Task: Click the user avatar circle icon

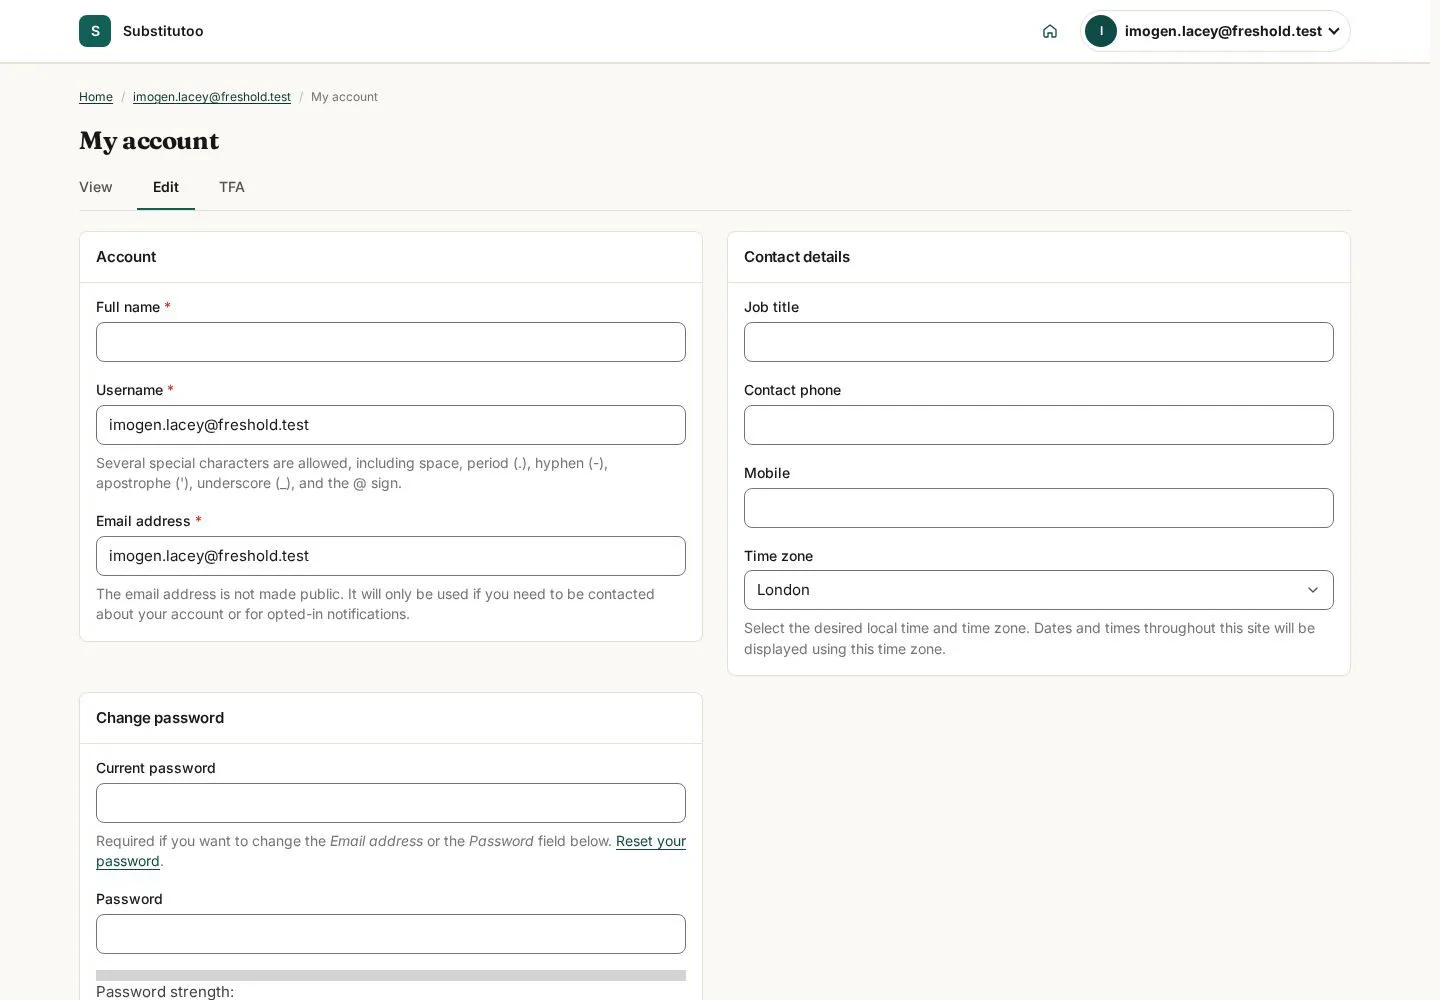Action: click(x=1101, y=31)
